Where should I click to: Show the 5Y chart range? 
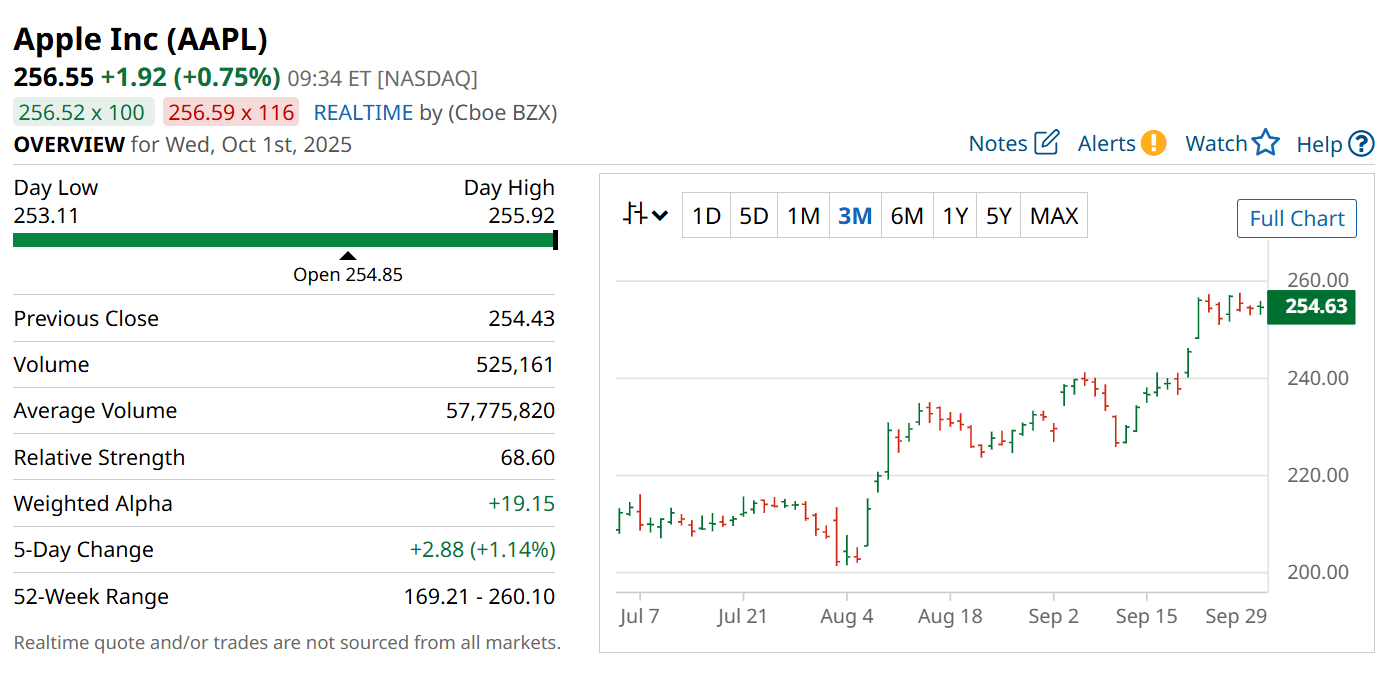tap(998, 216)
